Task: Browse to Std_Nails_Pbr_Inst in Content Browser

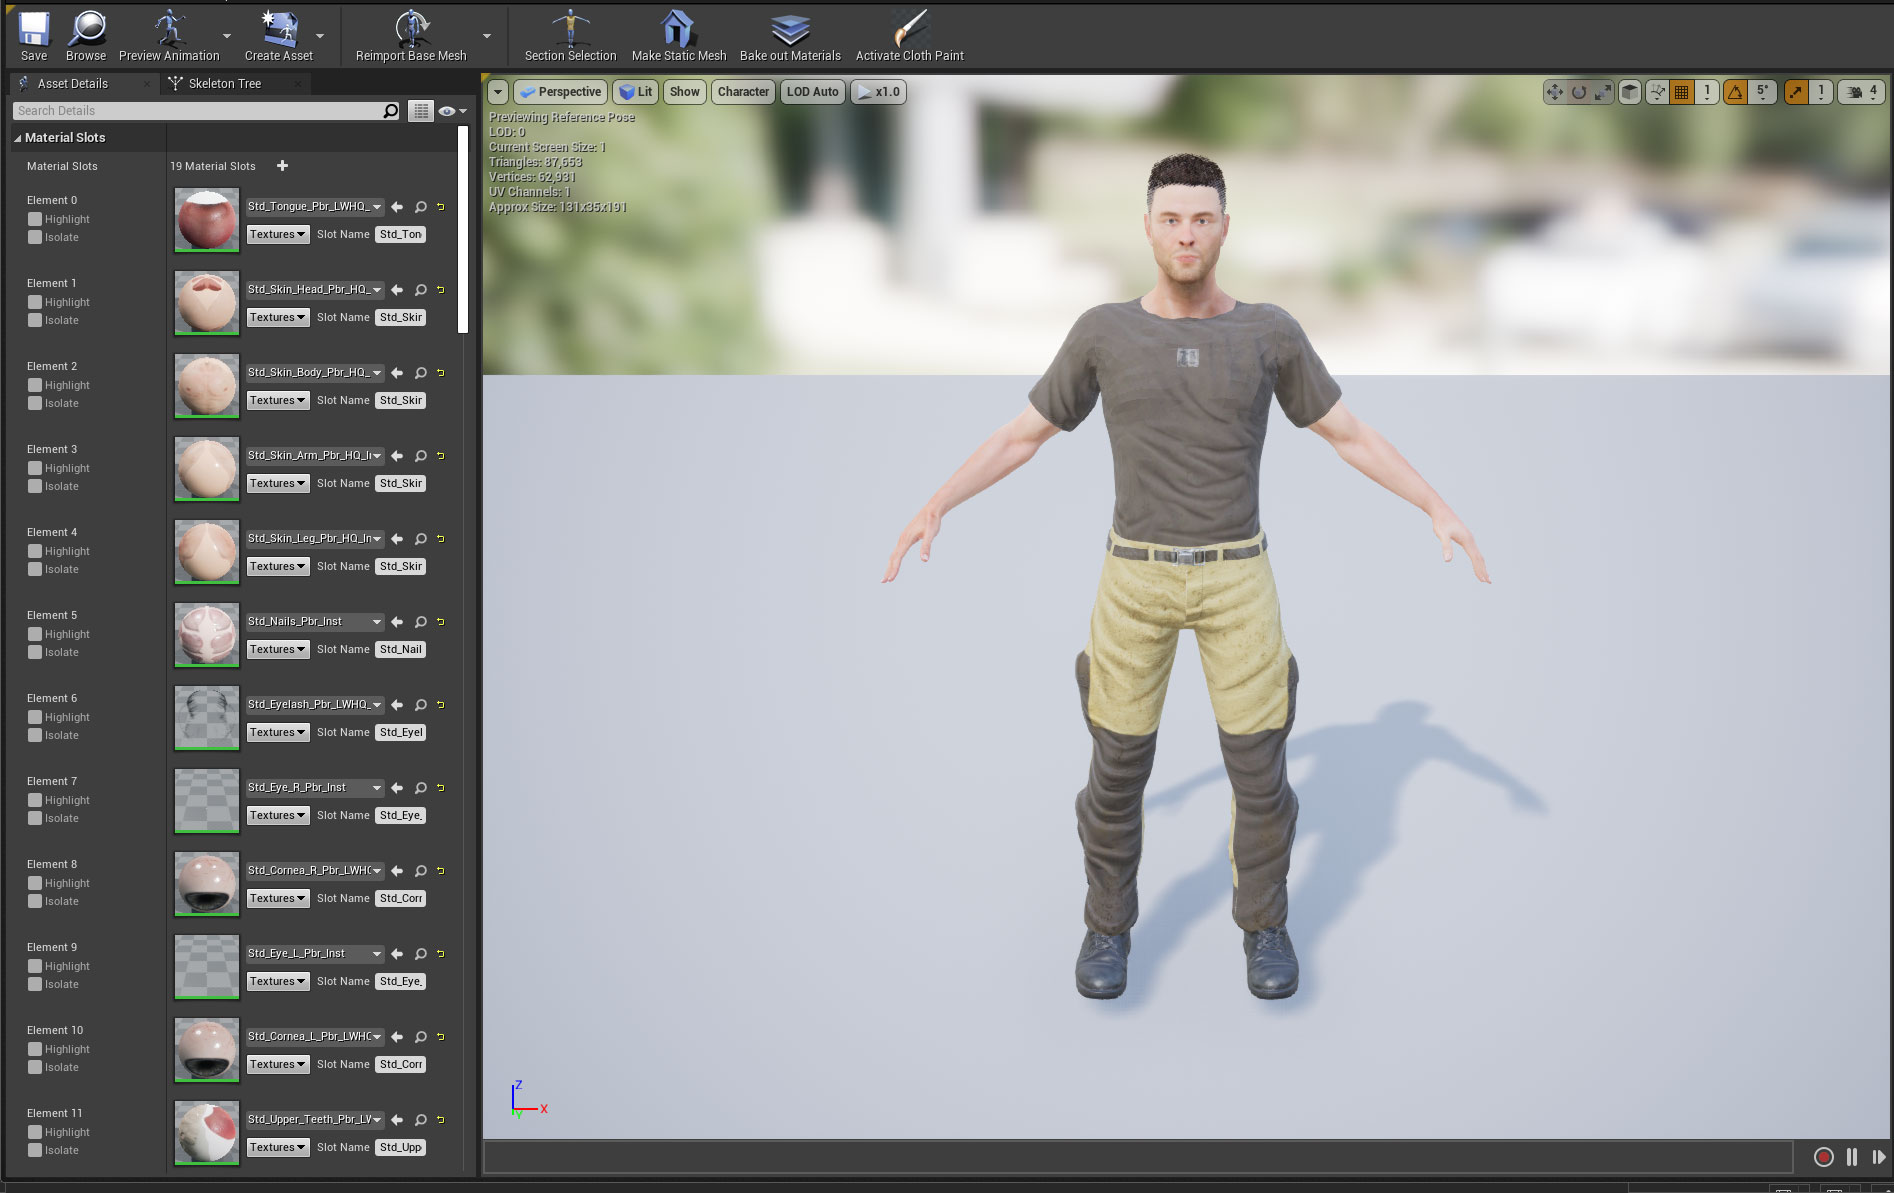Action: point(421,622)
